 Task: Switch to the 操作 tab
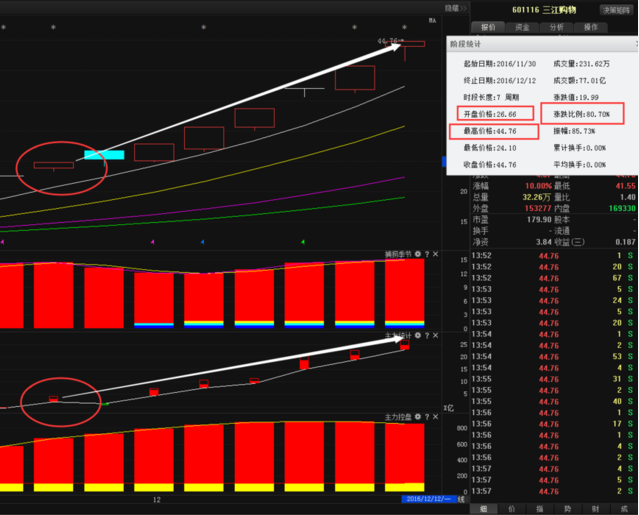tap(591, 27)
